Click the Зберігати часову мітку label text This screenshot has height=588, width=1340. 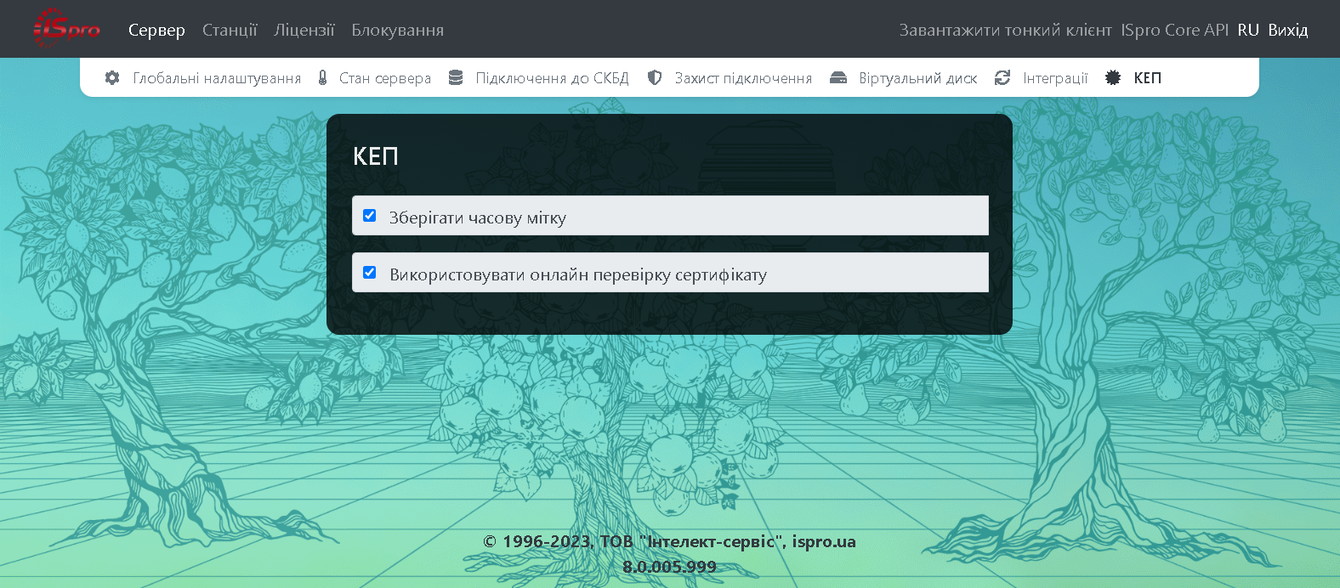pos(478,217)
